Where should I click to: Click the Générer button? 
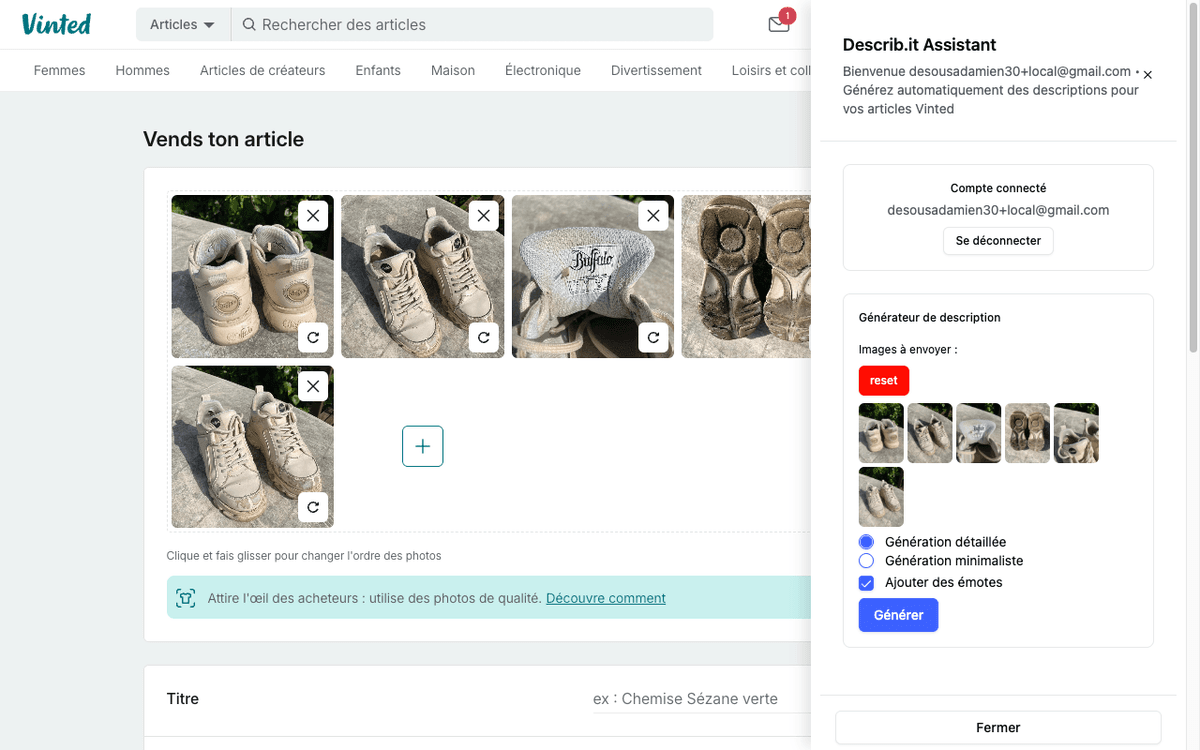[898, 615]
